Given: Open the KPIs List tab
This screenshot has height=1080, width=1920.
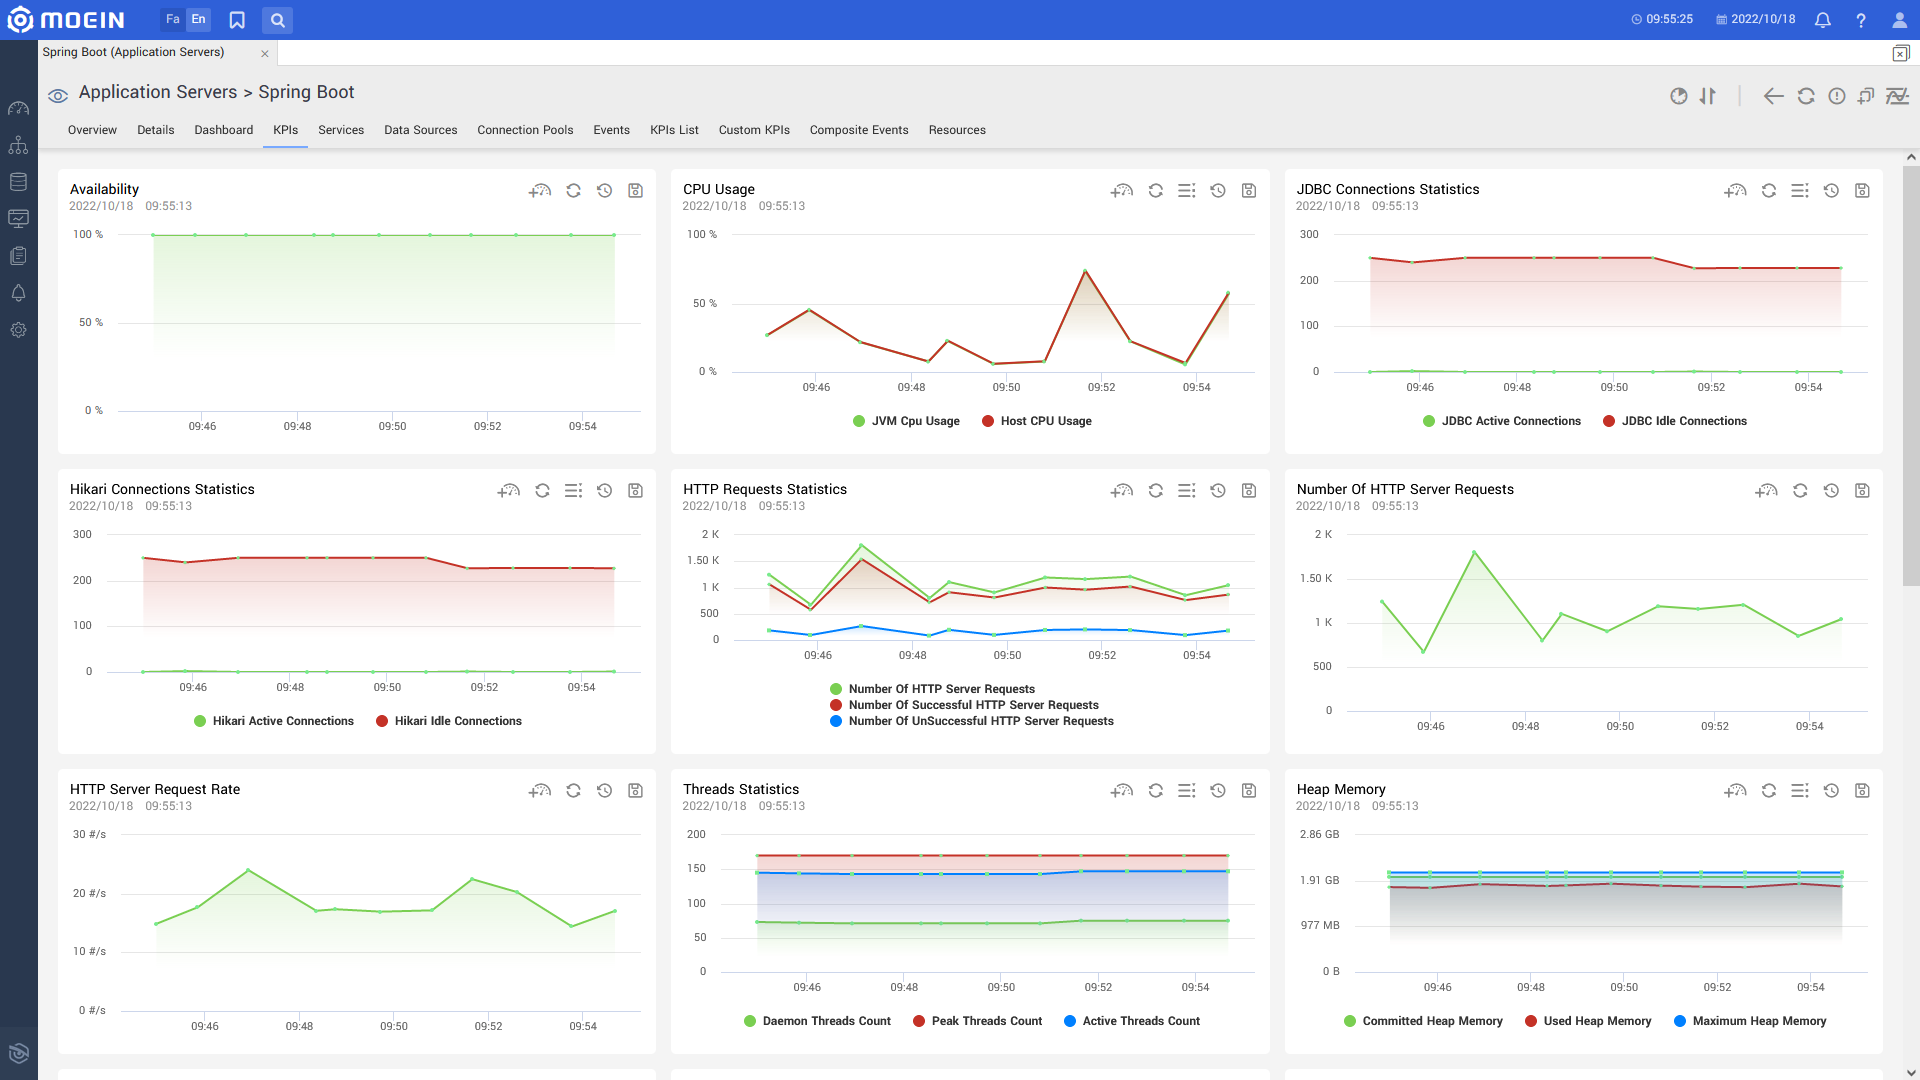Looking at the screenshot, I should pos(674,130).
